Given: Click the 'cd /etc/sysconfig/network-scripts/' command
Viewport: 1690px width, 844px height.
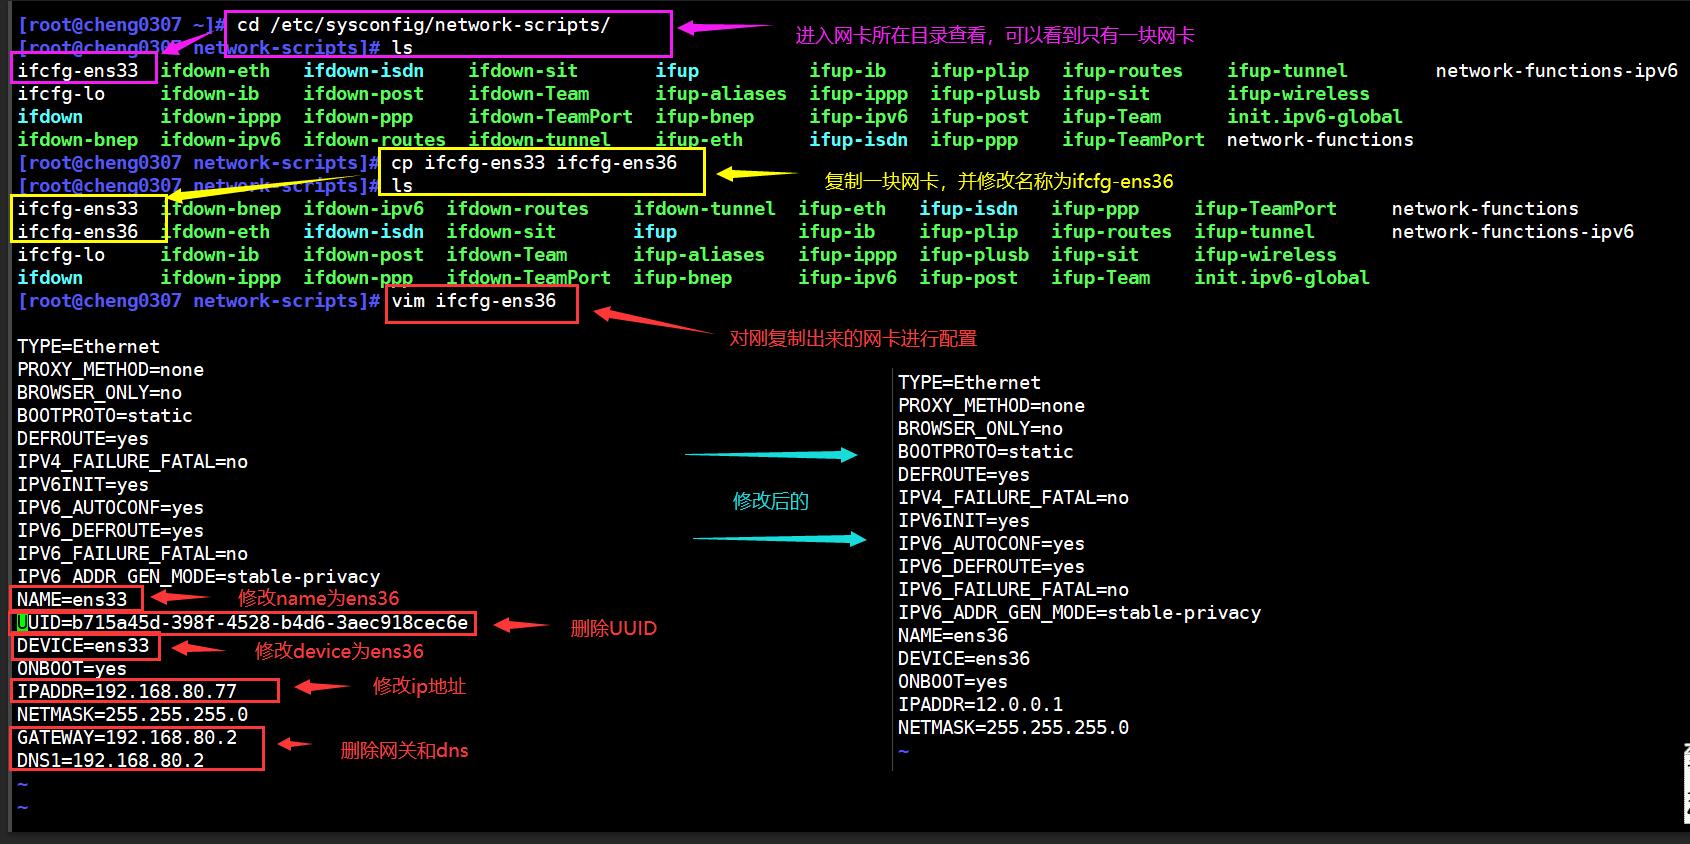Looking at the screenshot, I should pyautogui.click(x=423, y=25).
